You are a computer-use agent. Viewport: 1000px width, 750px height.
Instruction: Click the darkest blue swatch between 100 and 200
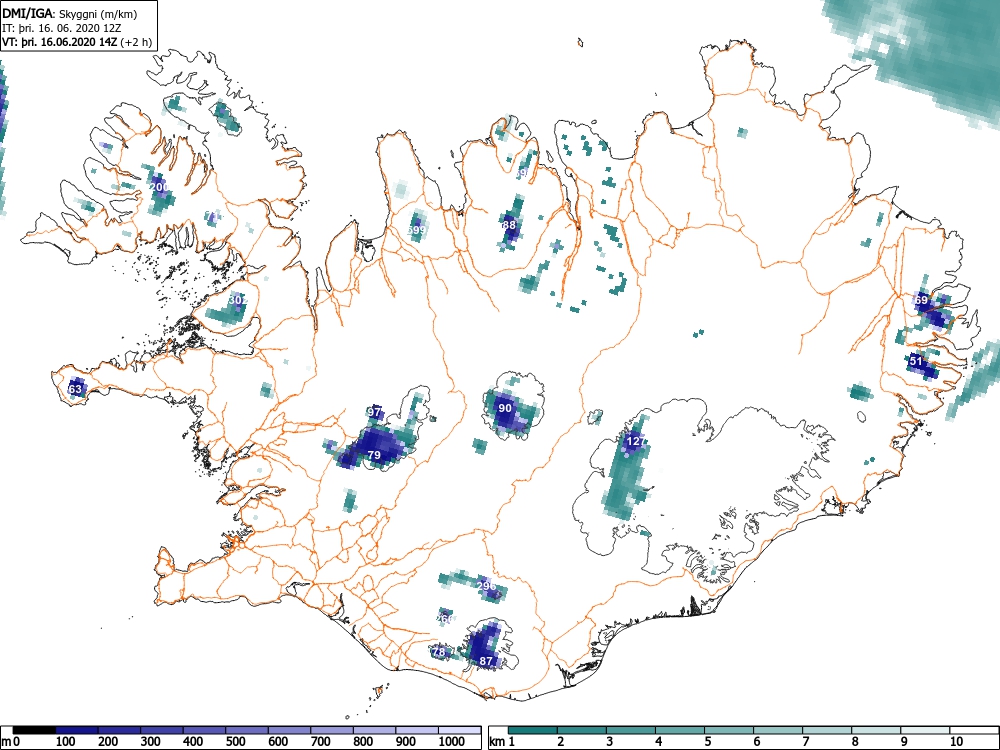pyautogui.click(x=77, y=730)
